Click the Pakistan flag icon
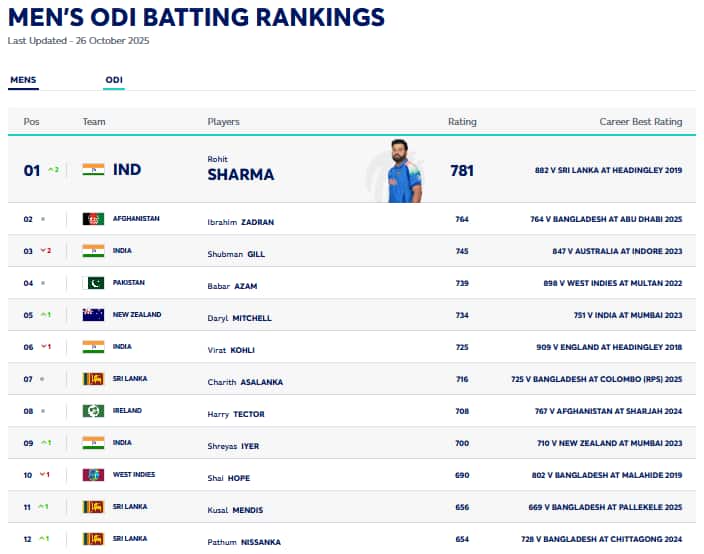 [x=93, y=283]
